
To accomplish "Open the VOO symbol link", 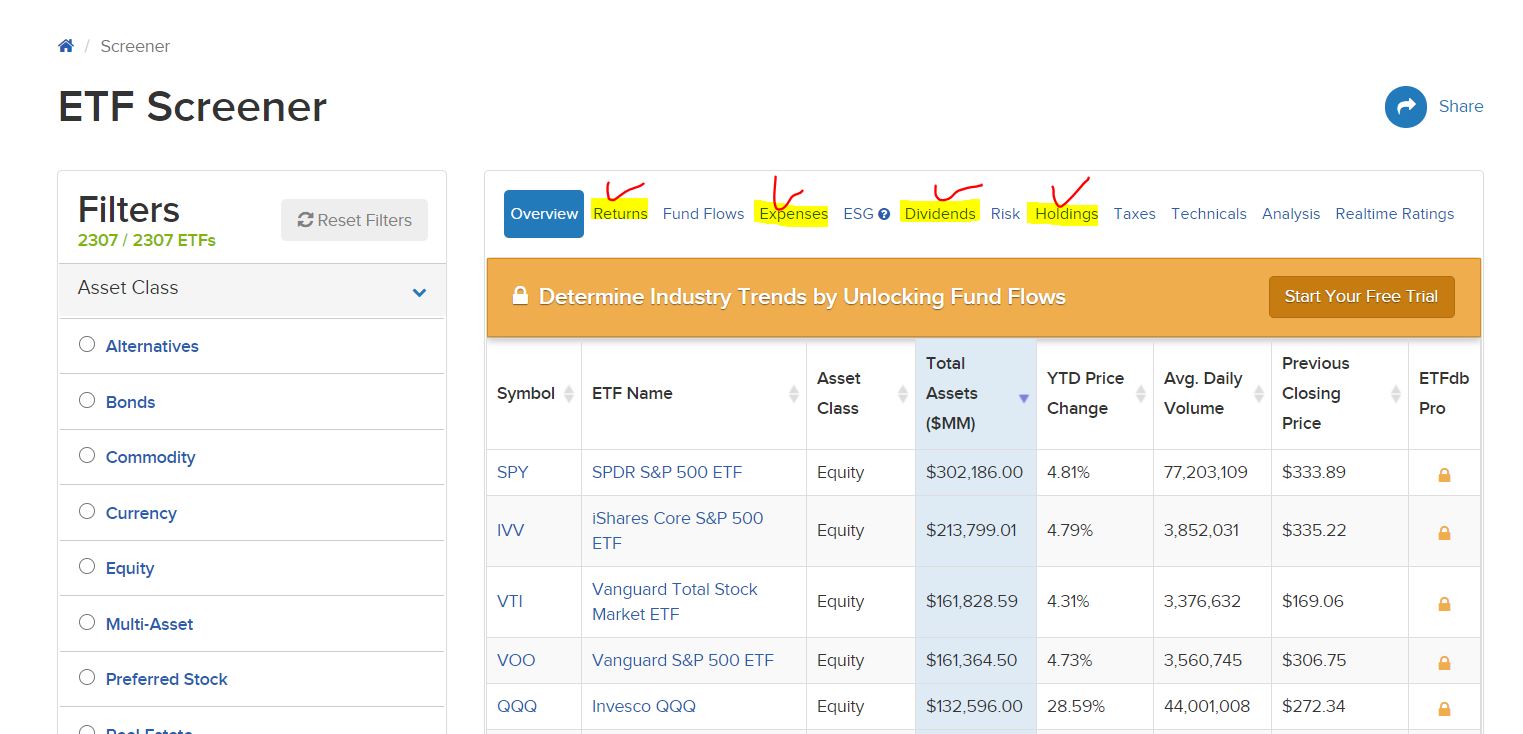I will tap(516, 660).
